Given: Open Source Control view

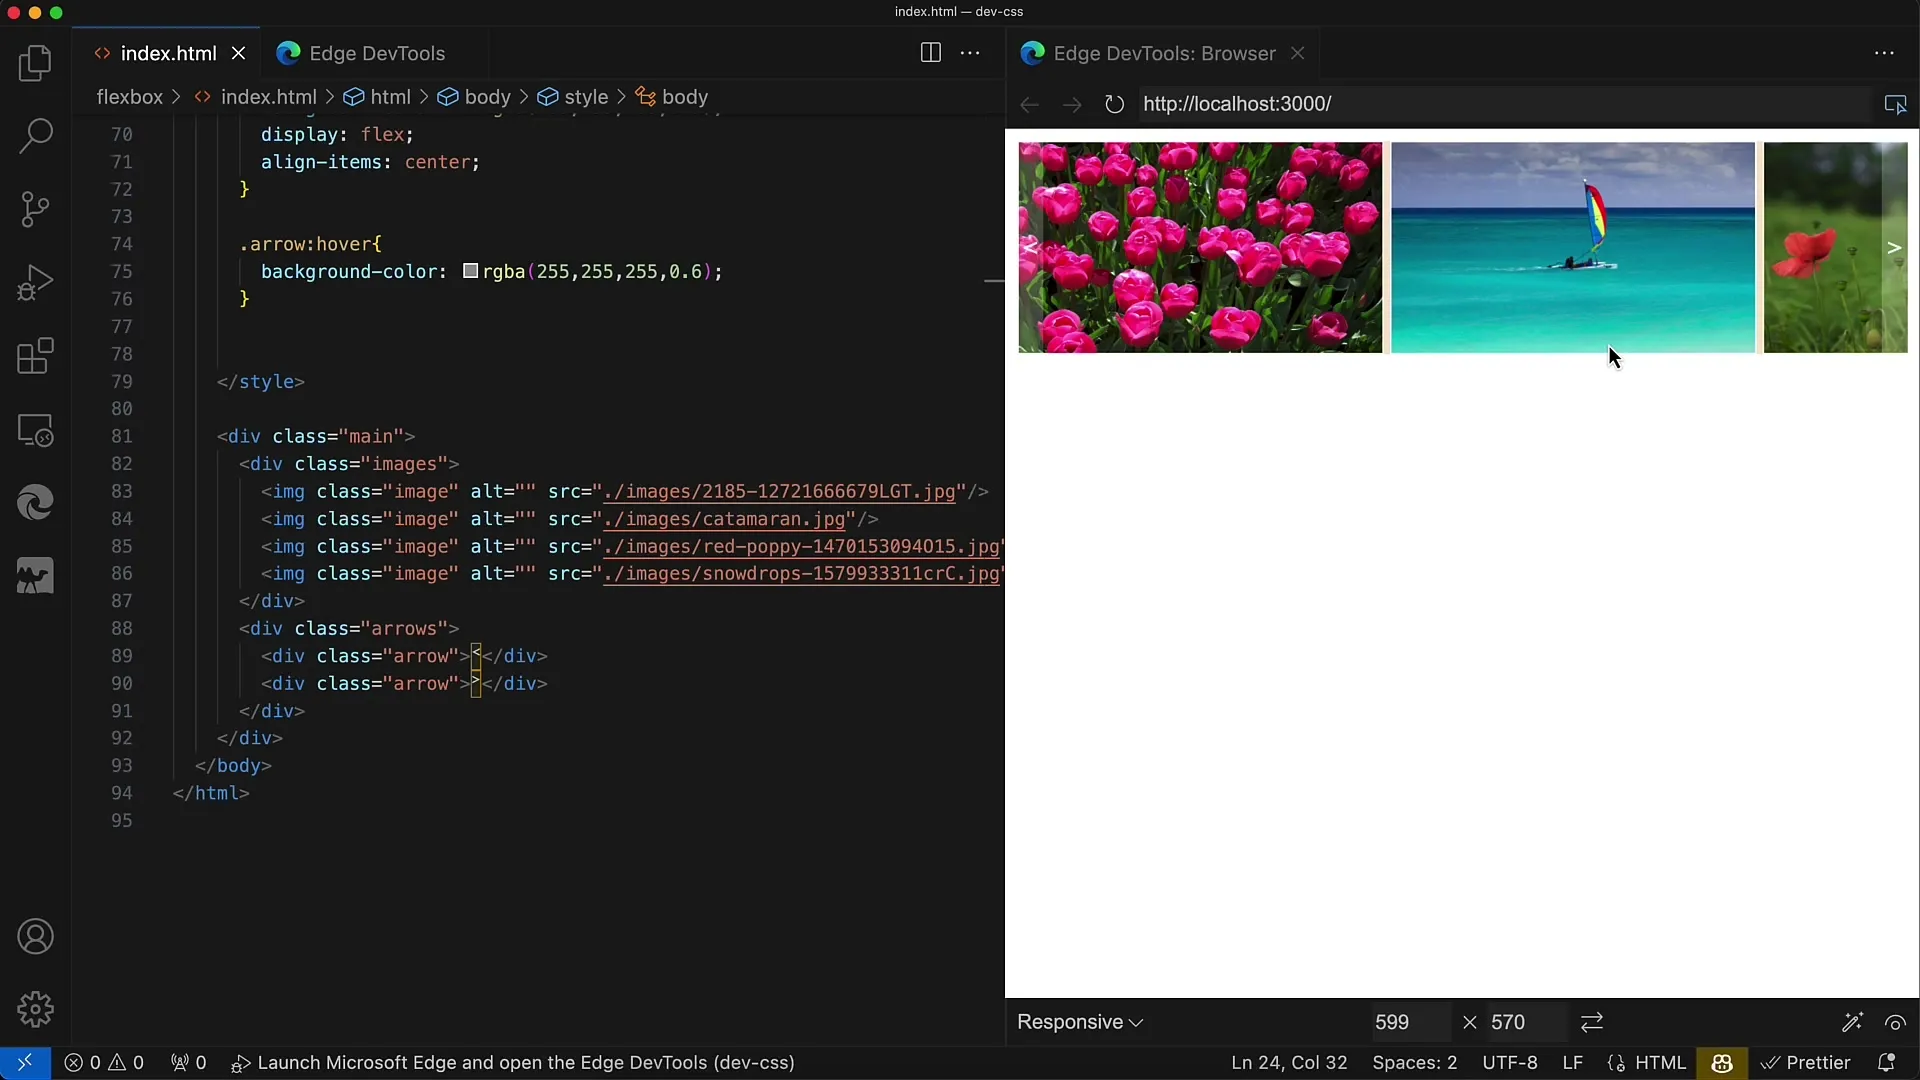Looking at the screenshot, I should click(35, 209).
